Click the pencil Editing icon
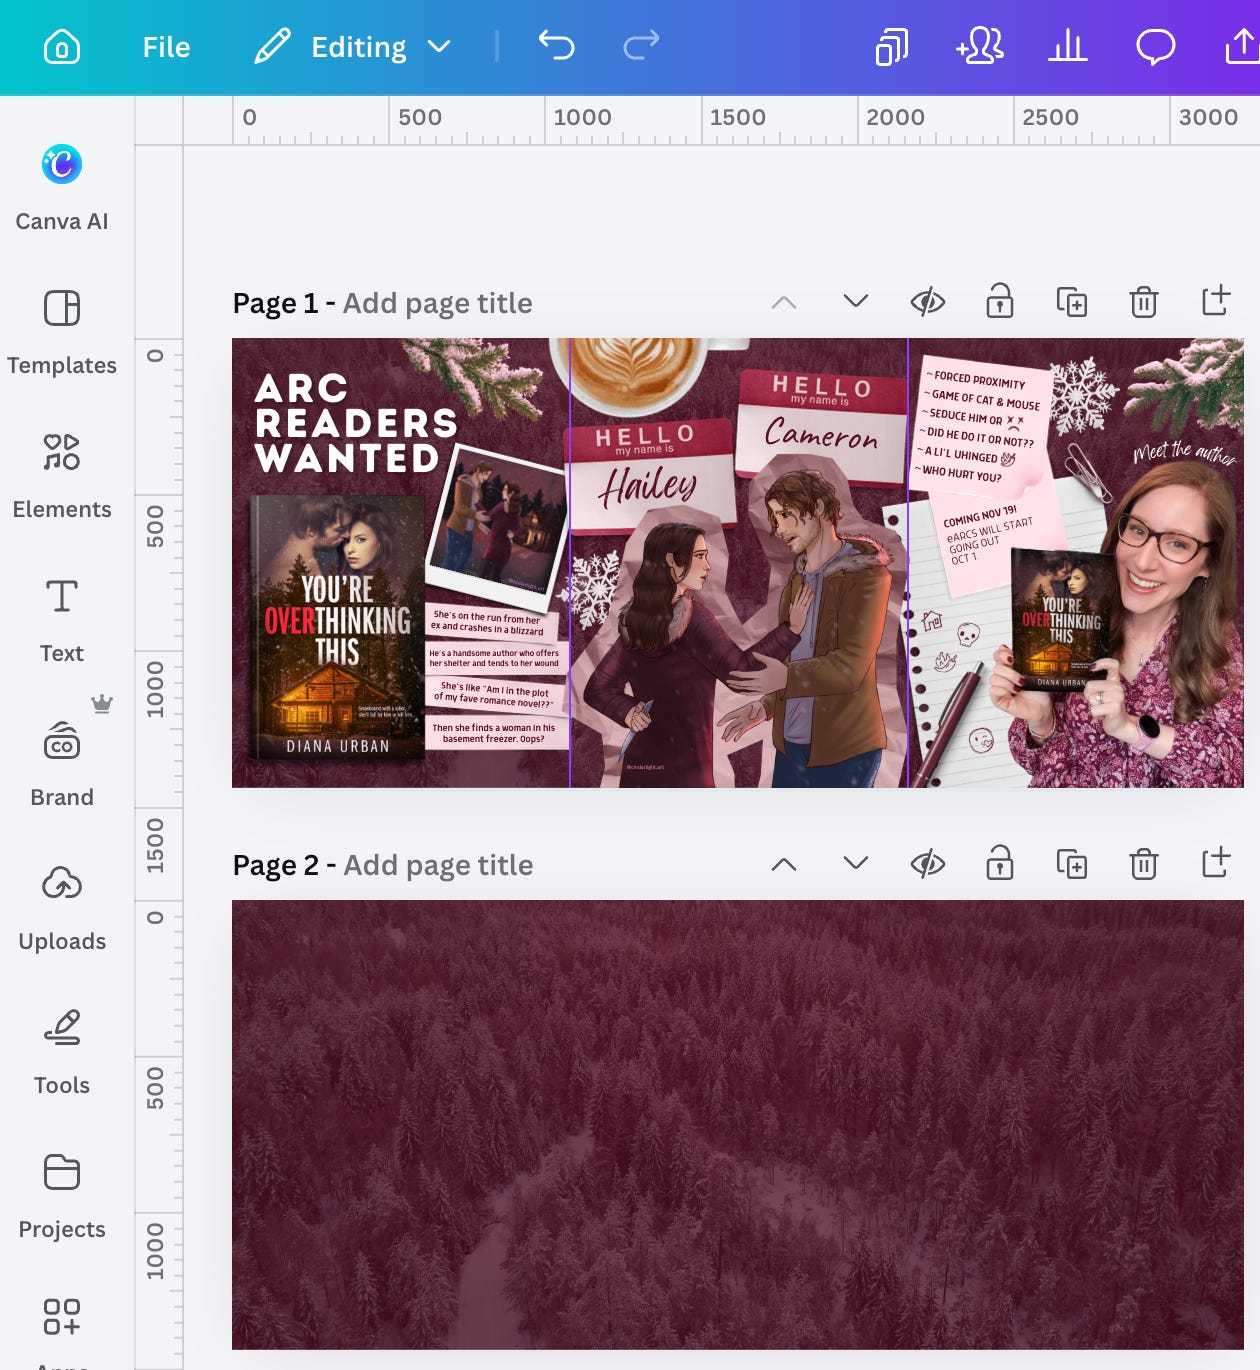This screenshot has height=1370, width=1260. [x=272, y=46]
